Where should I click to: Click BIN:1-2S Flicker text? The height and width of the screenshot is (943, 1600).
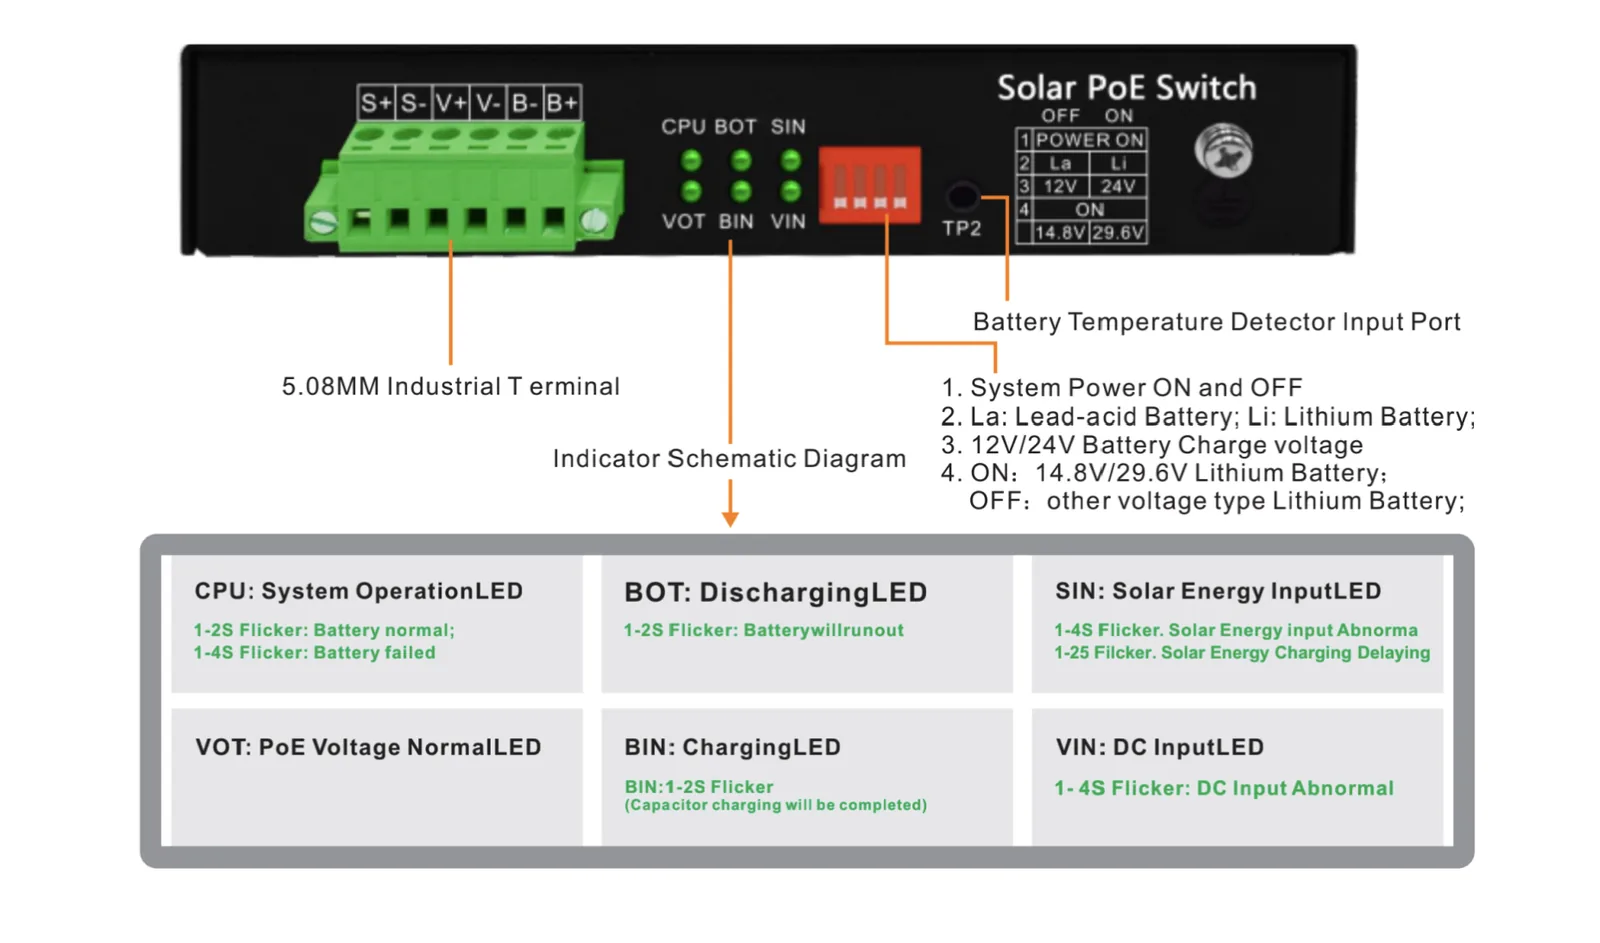pos(698,787)
